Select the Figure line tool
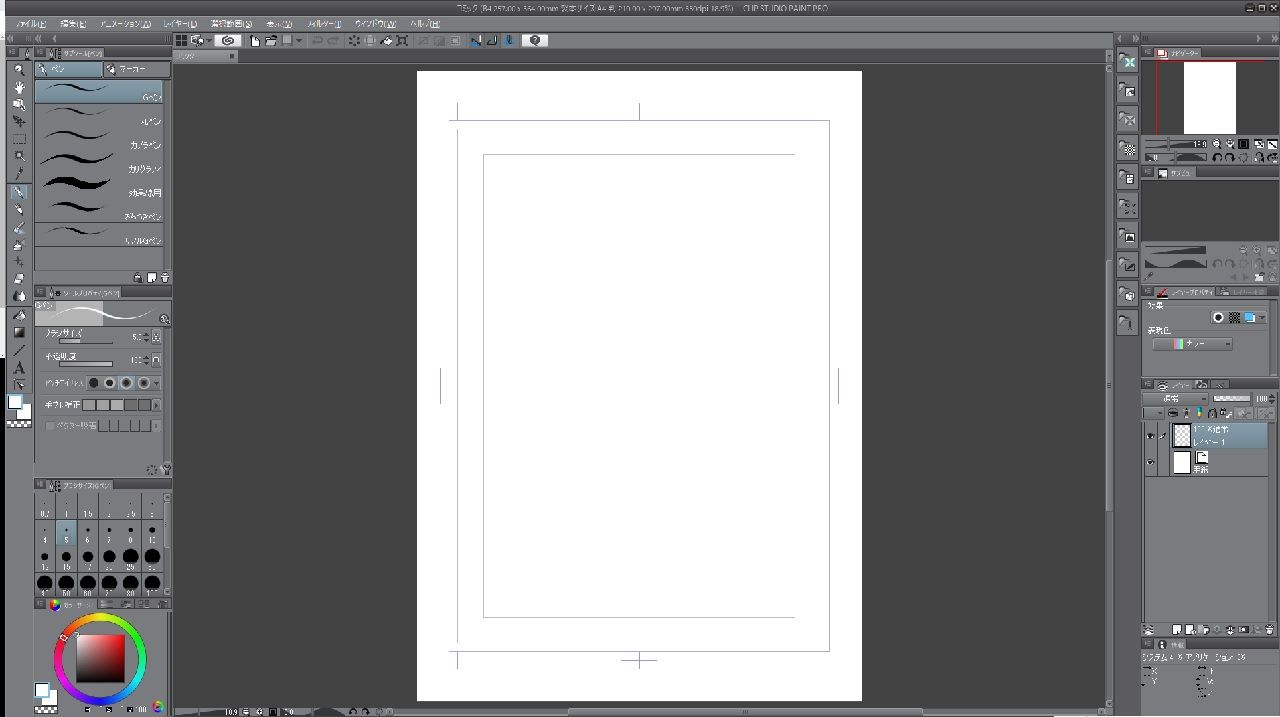Image resolution: width=1280 pixels, height=717 pixels. [19, 350]
